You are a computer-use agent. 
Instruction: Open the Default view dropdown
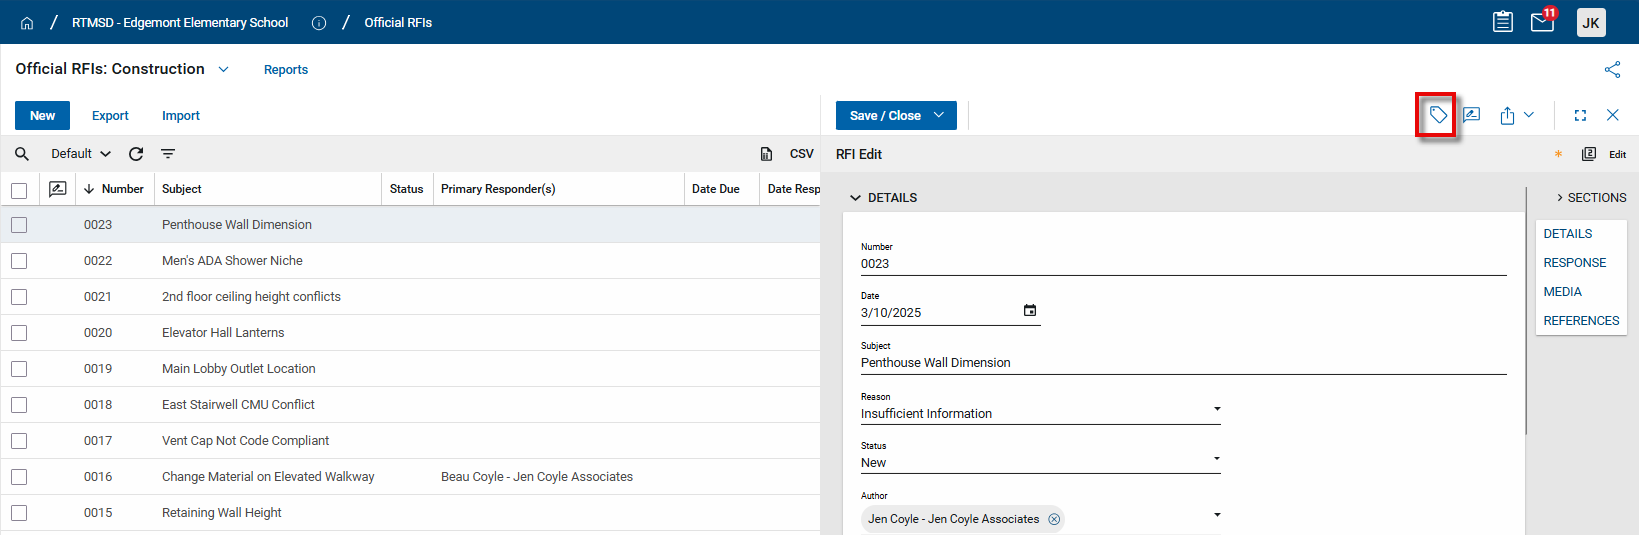(x=81, y=154)
